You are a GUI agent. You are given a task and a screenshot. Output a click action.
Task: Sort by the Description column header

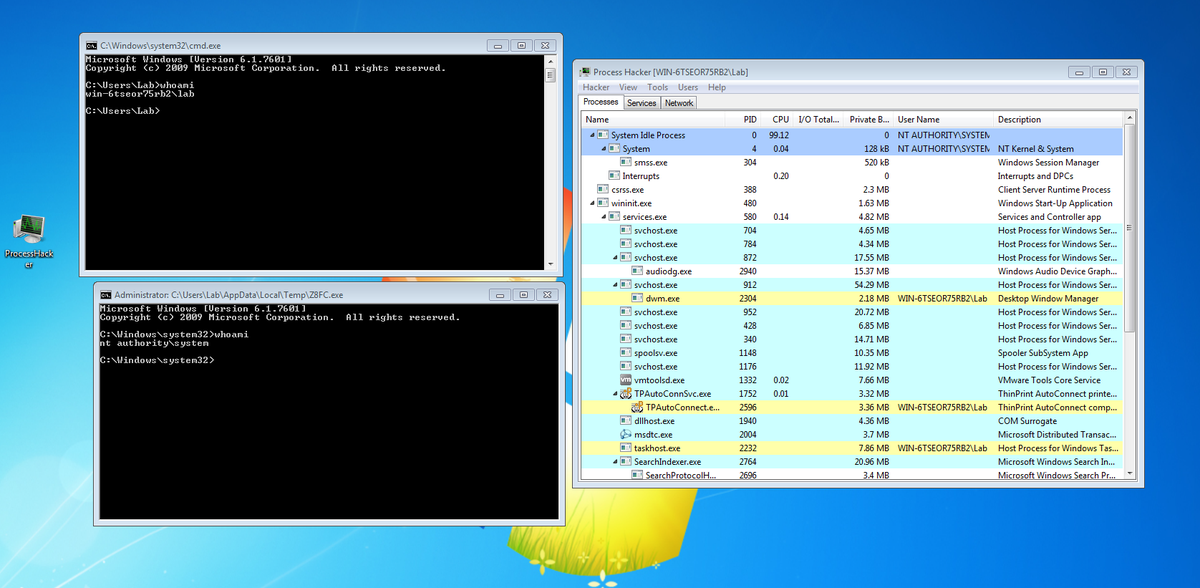tap(1057, 120)
